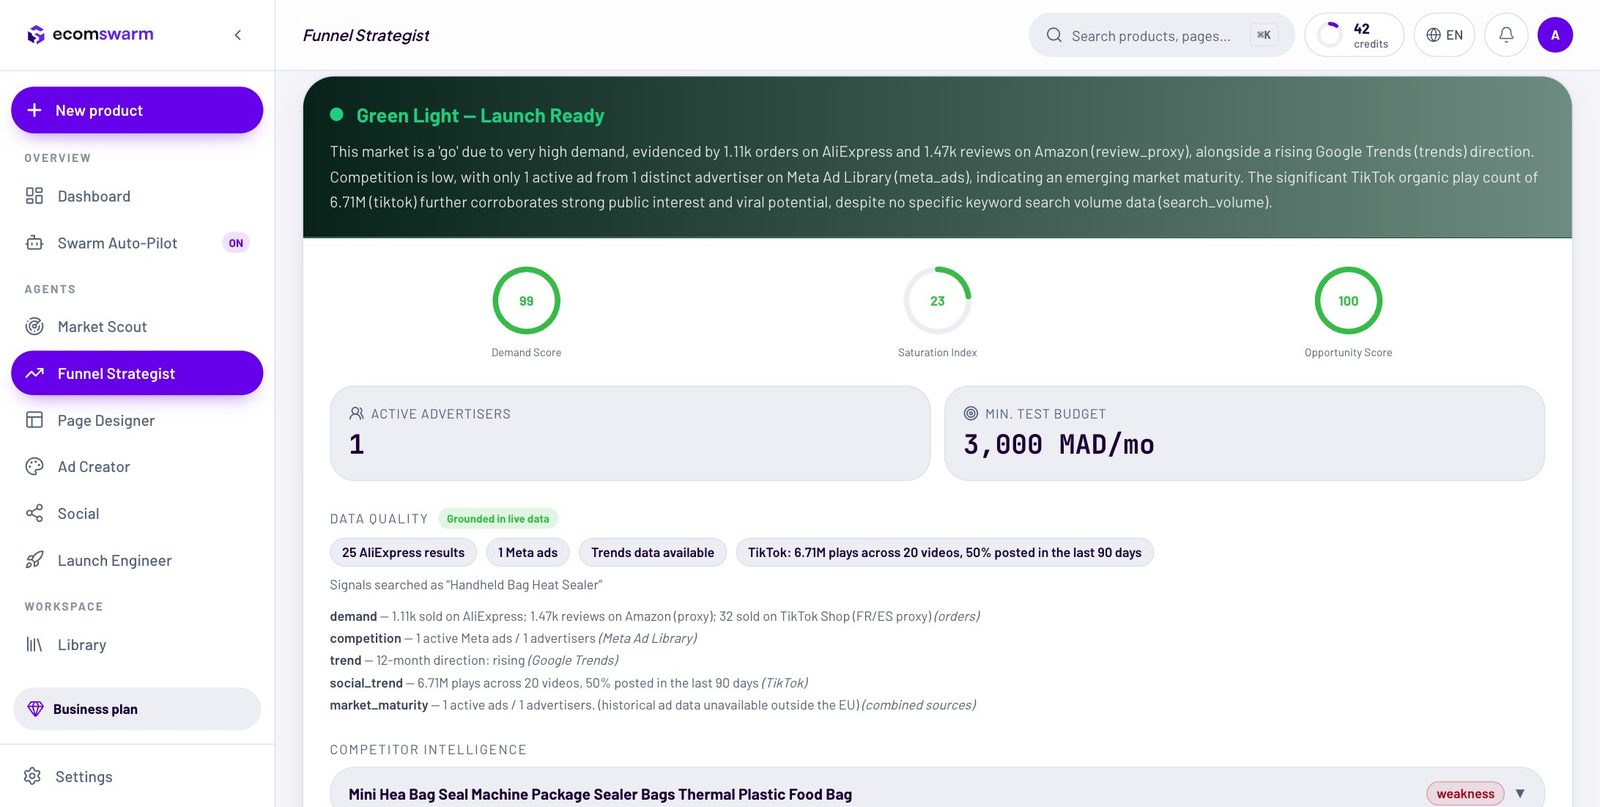1600x807 pixels.
Task: Click the Settings gear icon
Action: (x=33, y=777)
